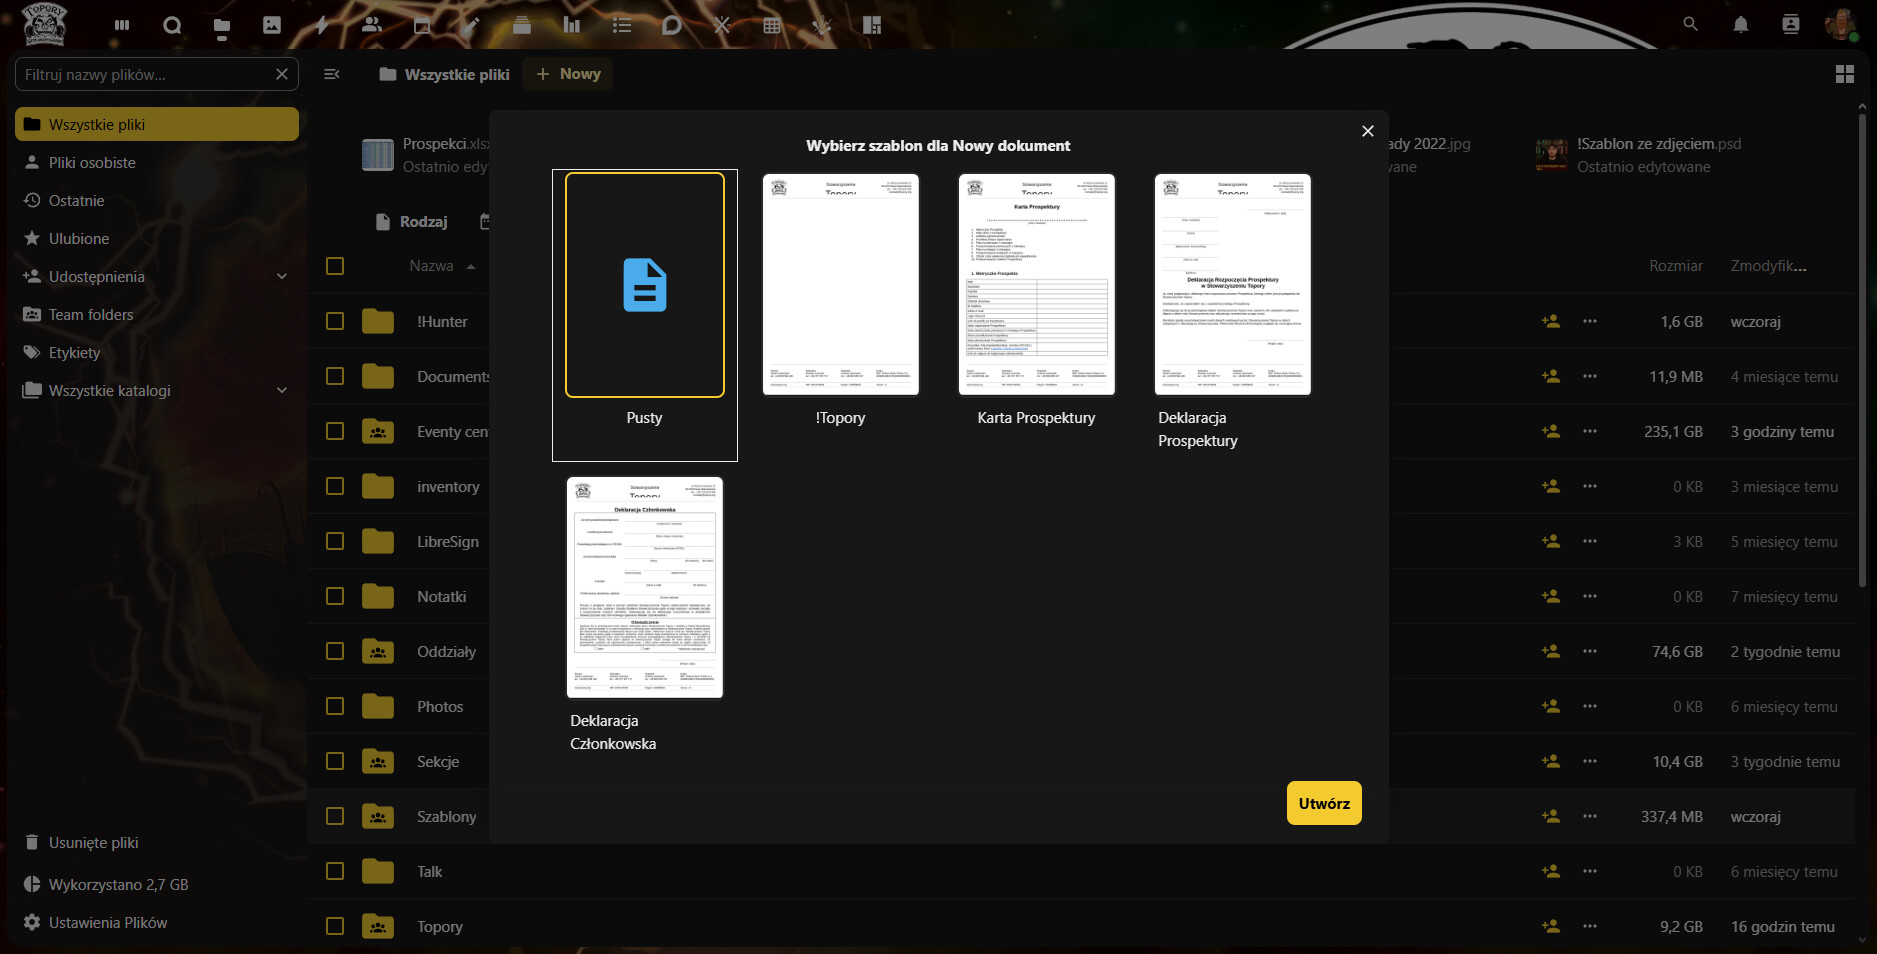
Task: Open Etykiety tags view
Action: [x=157, y=353]
